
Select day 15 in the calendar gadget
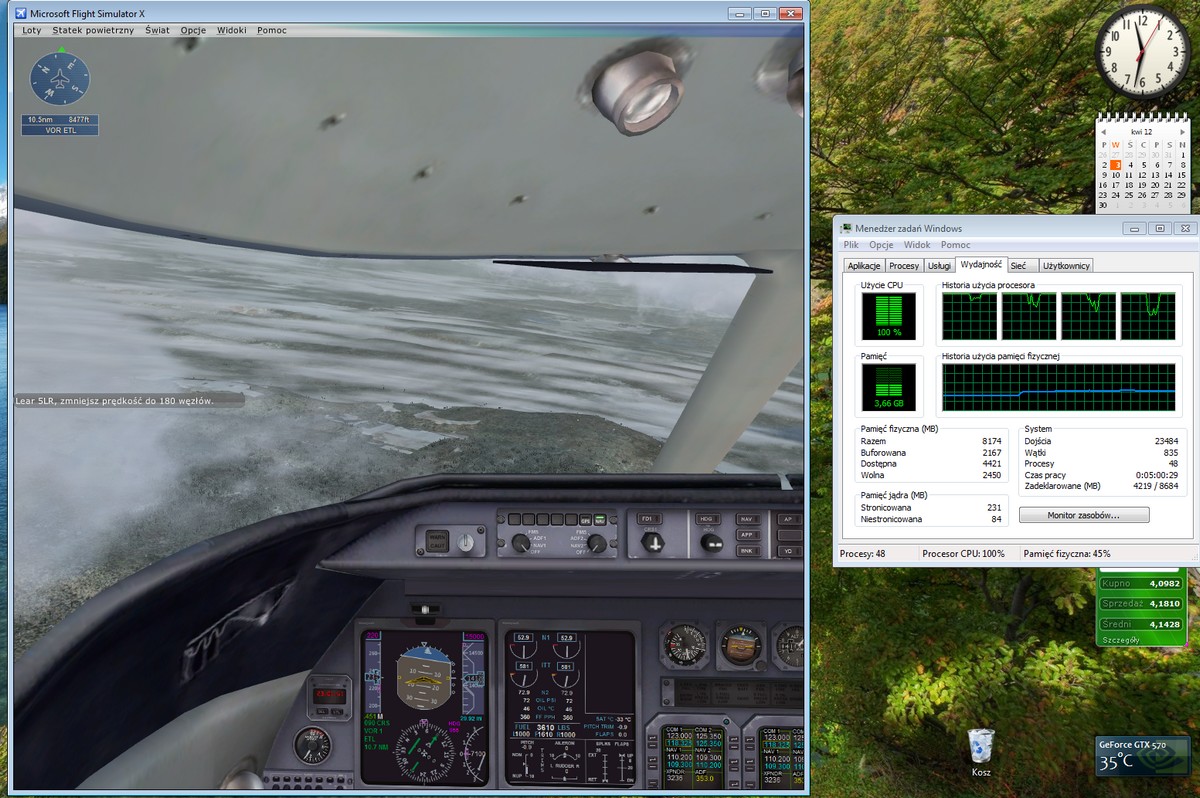point(1181,175)
